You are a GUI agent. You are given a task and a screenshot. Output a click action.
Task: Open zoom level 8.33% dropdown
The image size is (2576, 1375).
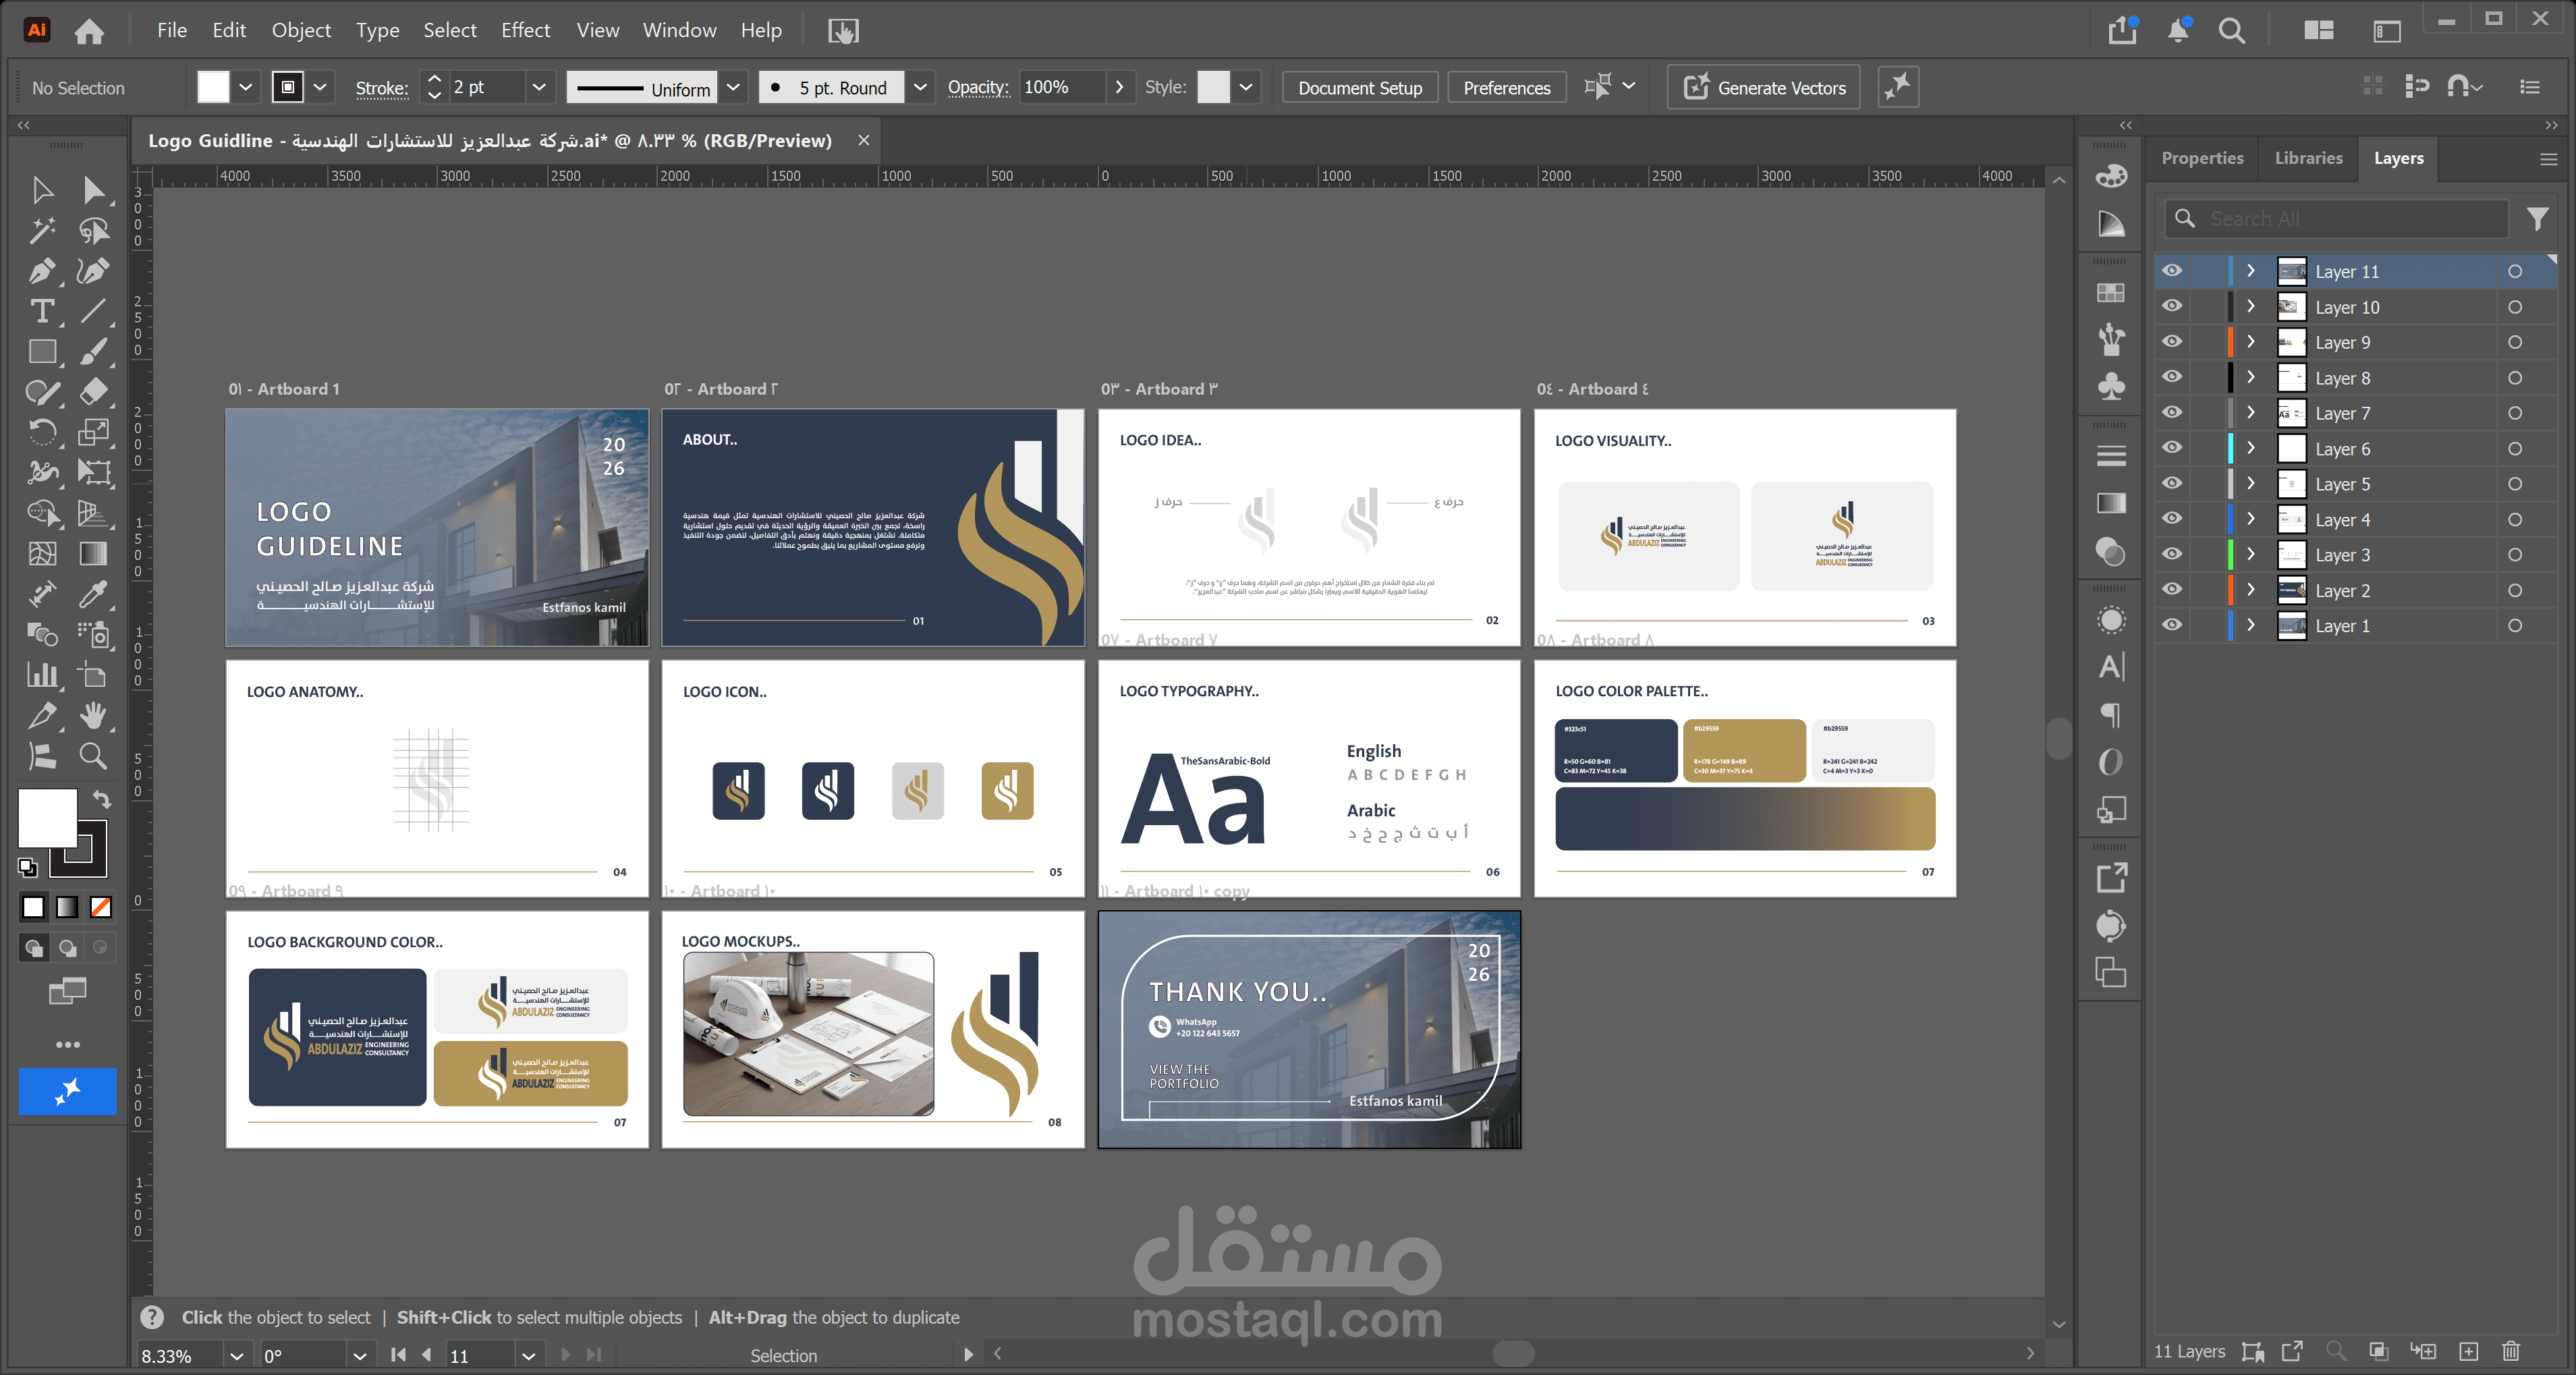[x=236, y=1356]
